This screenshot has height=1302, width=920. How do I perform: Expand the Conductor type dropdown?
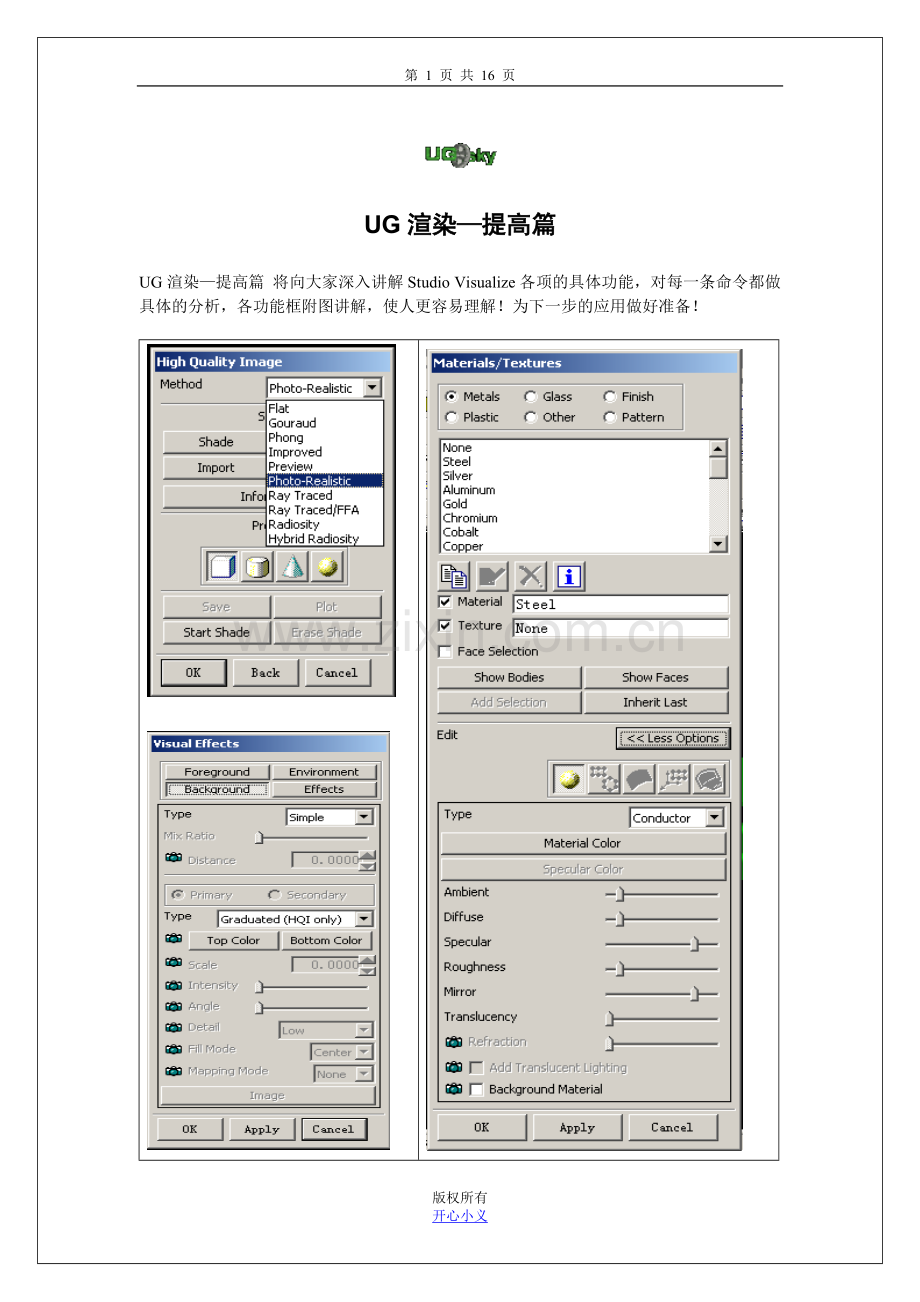pos(714,818)
